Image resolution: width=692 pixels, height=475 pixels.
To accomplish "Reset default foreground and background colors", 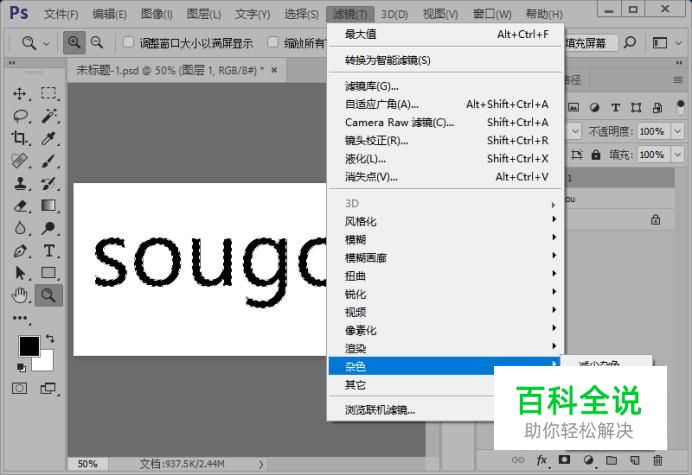I will pos(21,367).
